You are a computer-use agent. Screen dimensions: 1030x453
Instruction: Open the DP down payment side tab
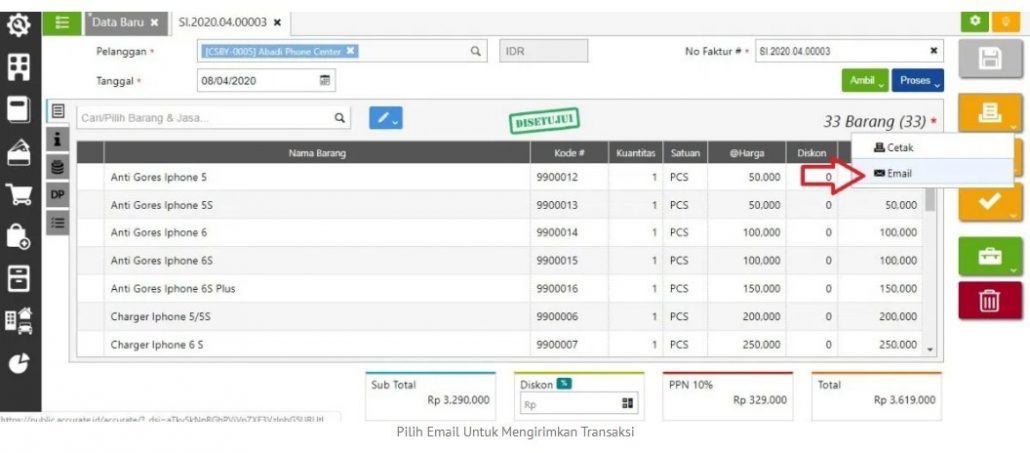pyautogui.click(x=58, y=195)
